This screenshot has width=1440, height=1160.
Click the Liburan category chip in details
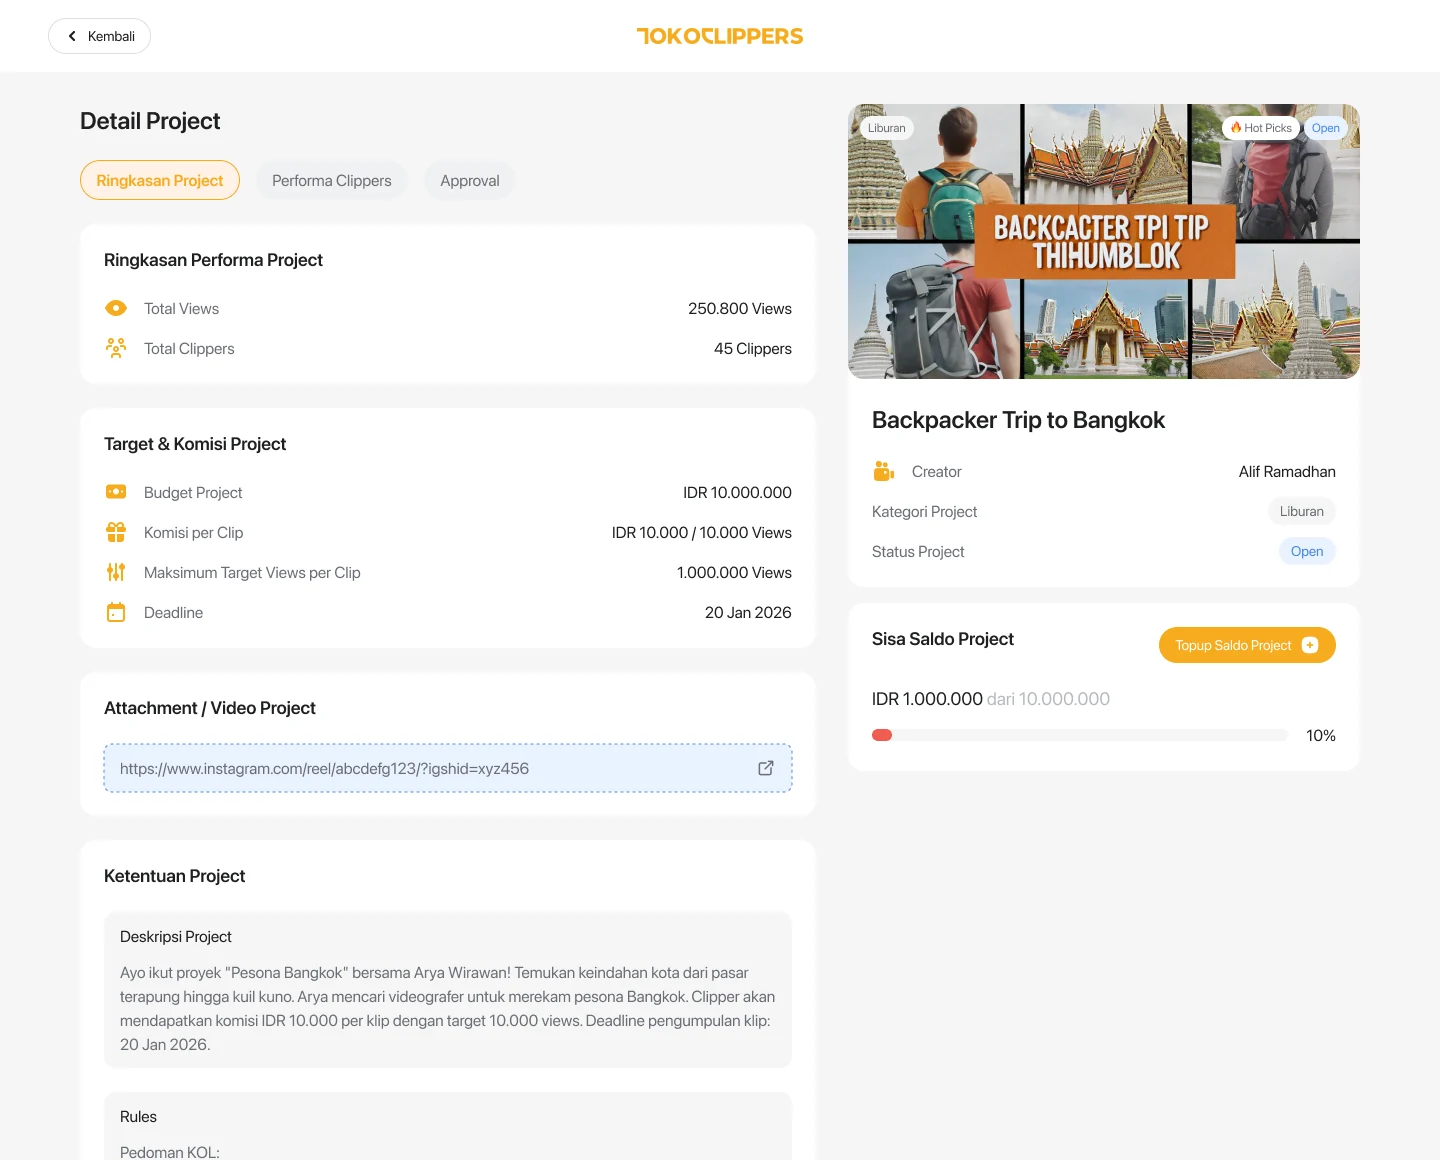(1302, 511)
